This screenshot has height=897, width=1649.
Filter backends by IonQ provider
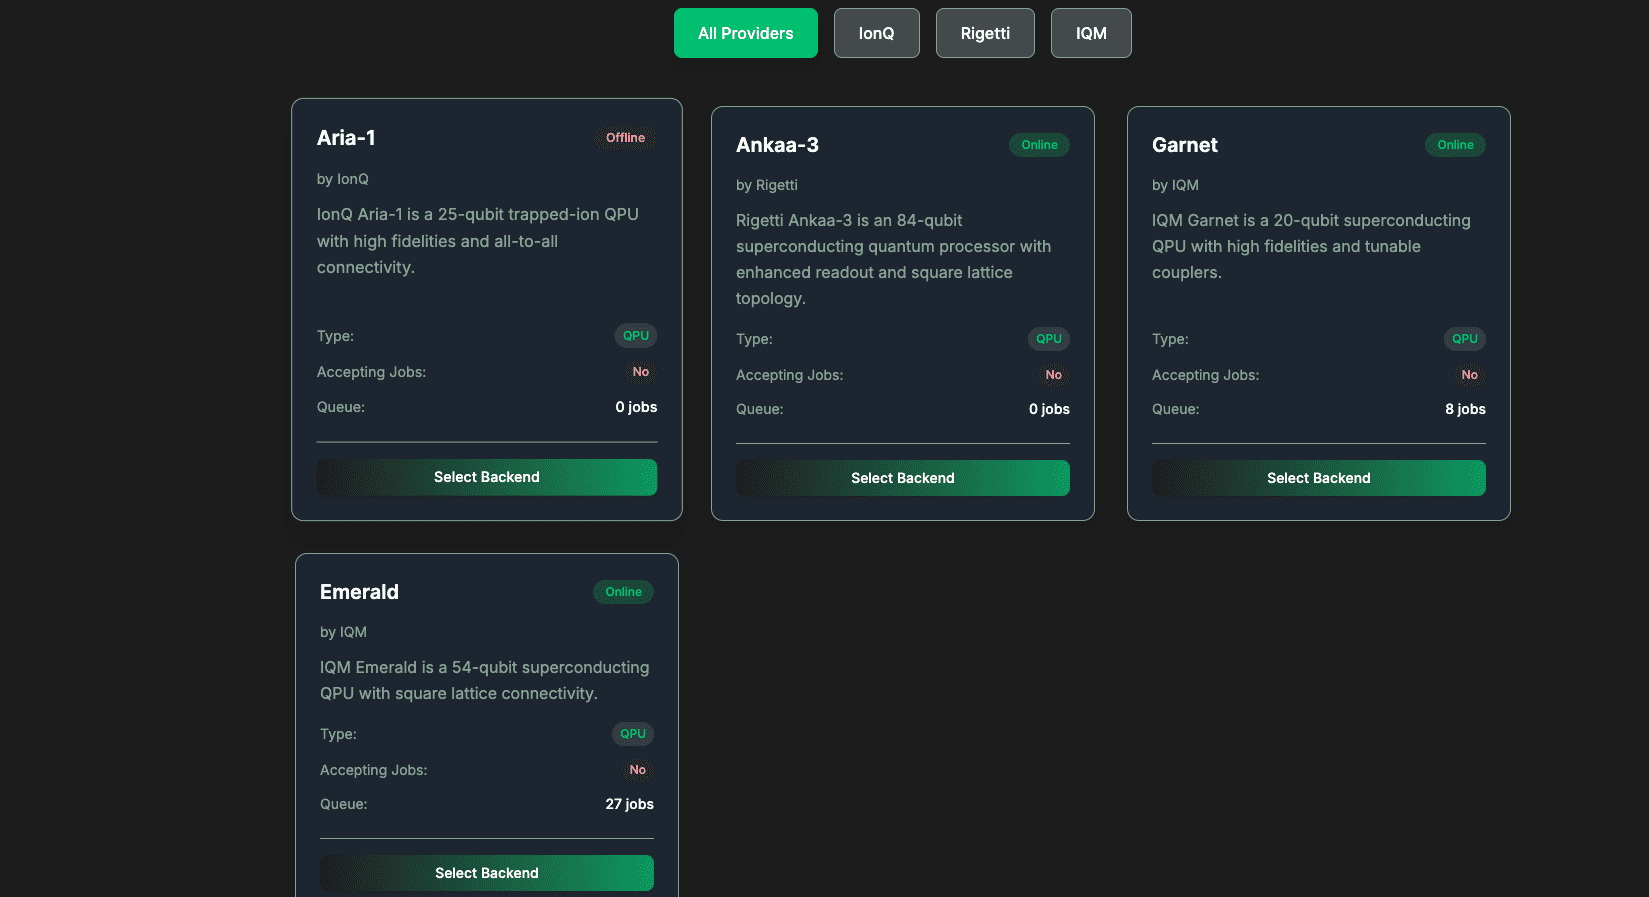tap(876, 33)
